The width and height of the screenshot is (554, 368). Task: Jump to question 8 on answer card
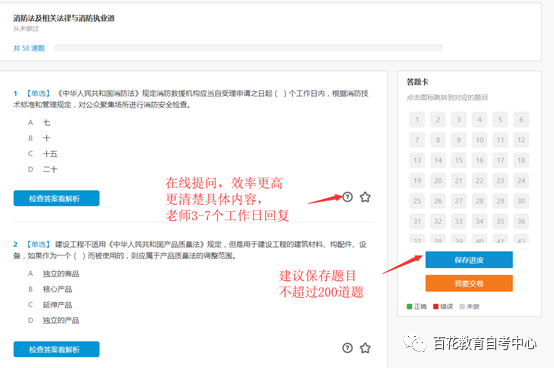point(438,140)
